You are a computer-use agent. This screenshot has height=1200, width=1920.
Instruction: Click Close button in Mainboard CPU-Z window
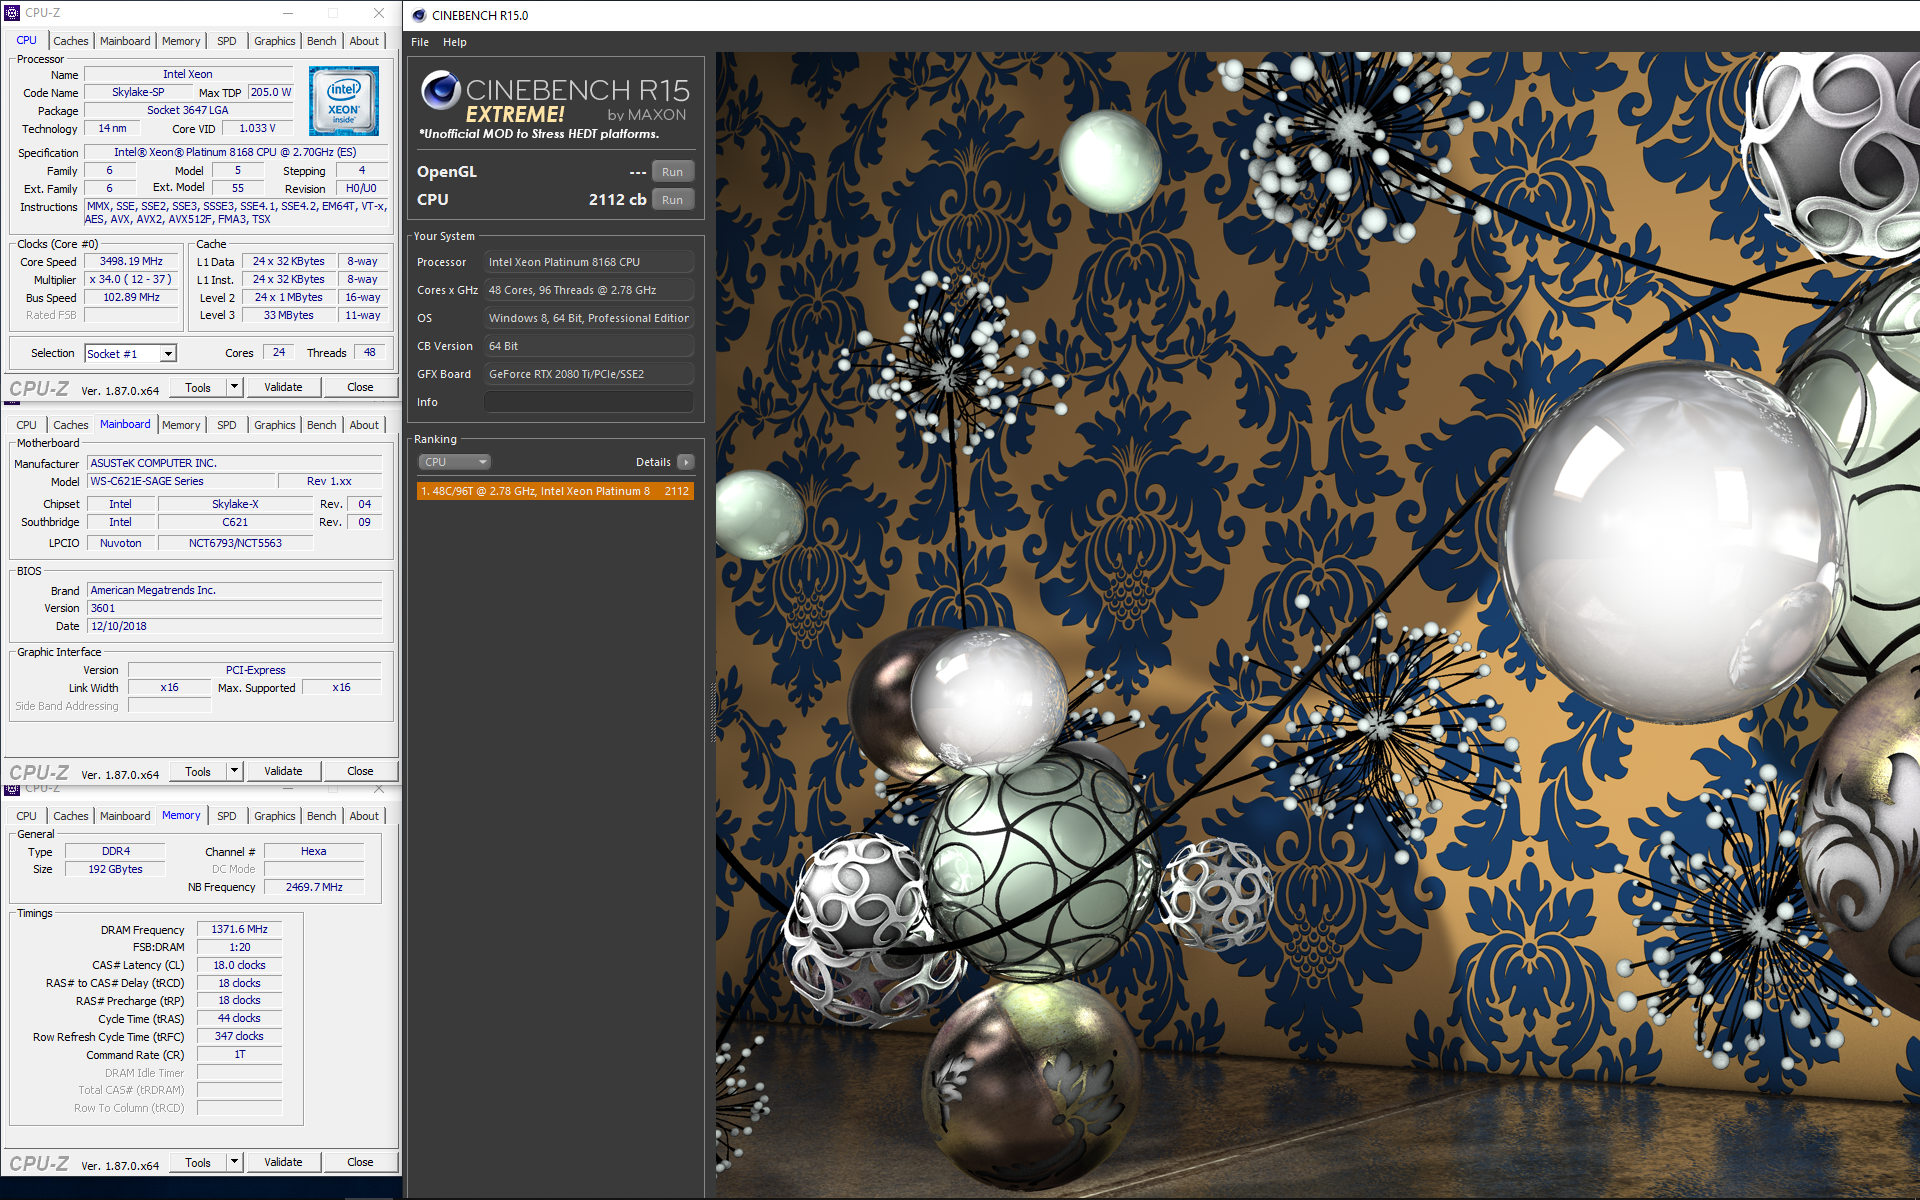click(x=360, y=771)
